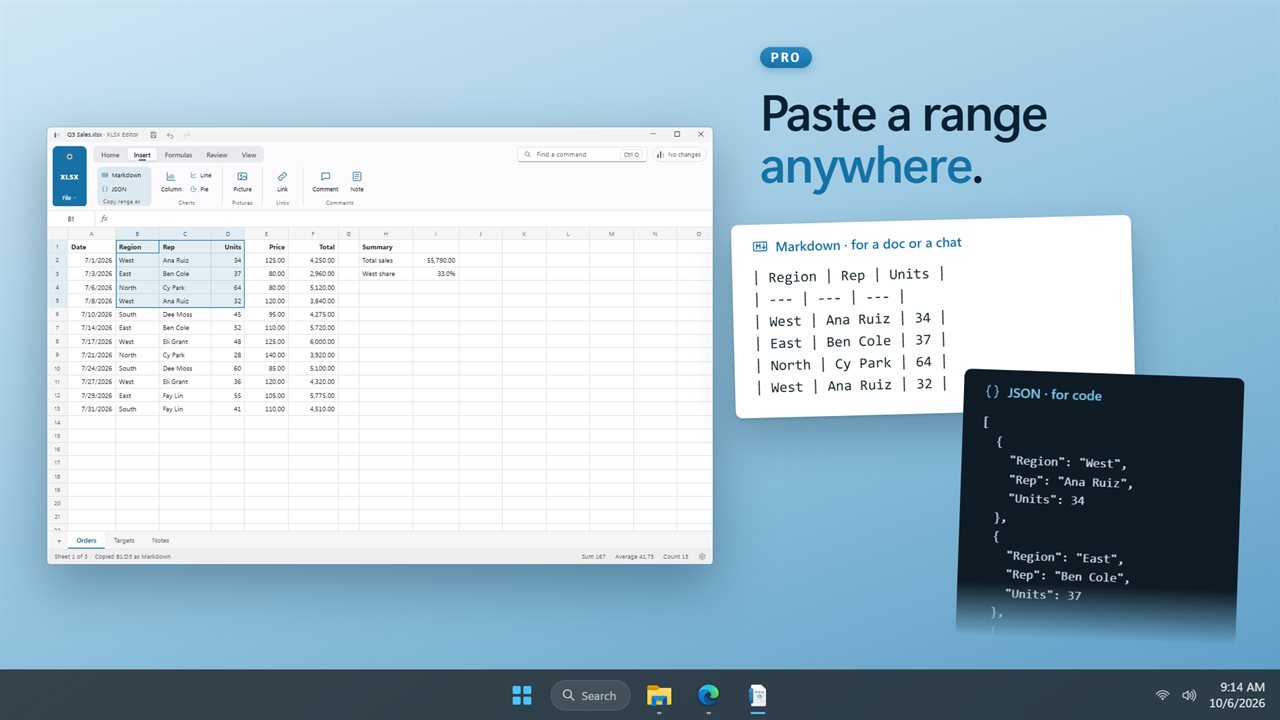Viewport: 1280px width, 720px height.
Task: Open File Explorer from the taskbar
Action: point(659,695)
